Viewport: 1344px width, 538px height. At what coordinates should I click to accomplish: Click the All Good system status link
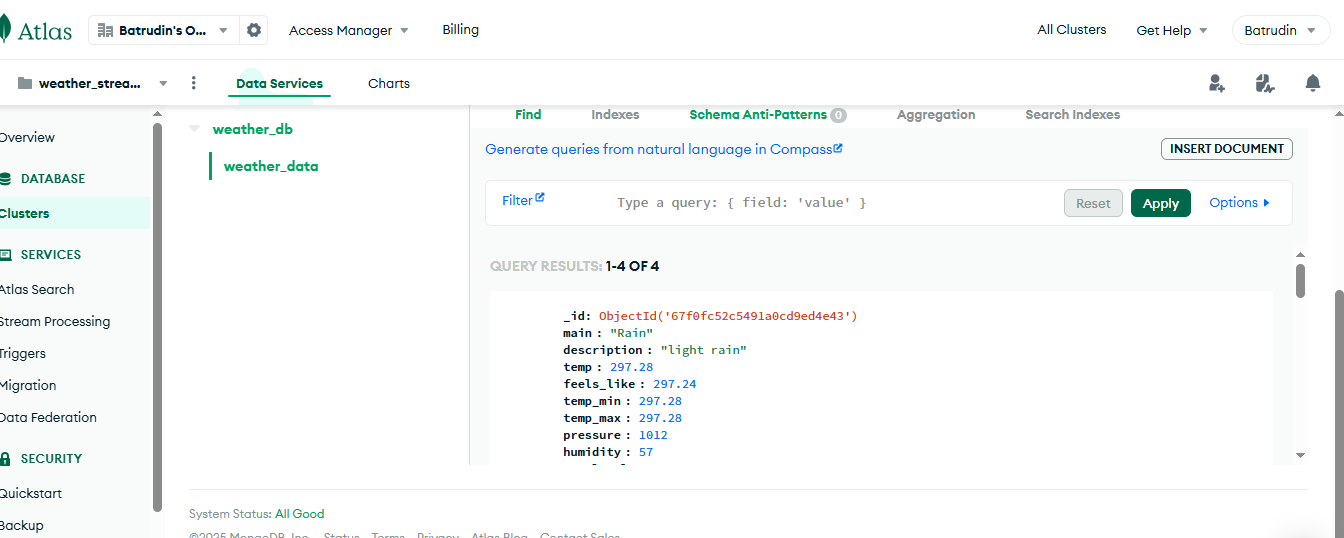300,514
